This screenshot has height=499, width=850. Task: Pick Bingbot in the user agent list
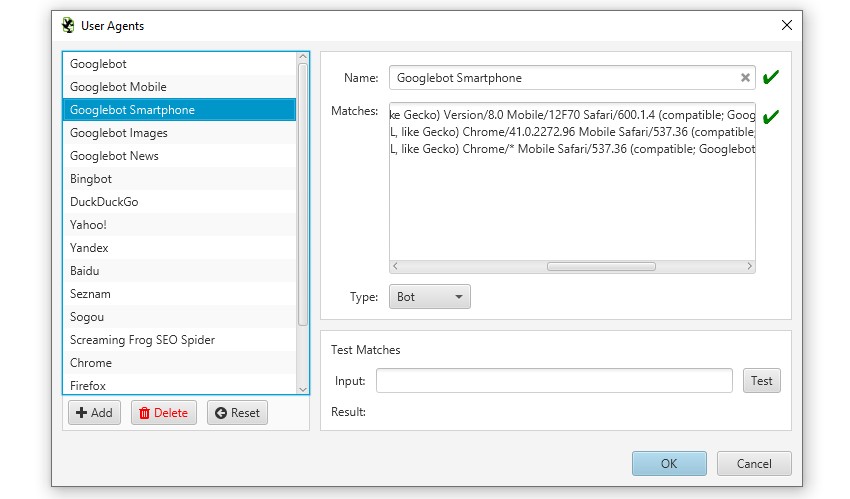point(179,179)
